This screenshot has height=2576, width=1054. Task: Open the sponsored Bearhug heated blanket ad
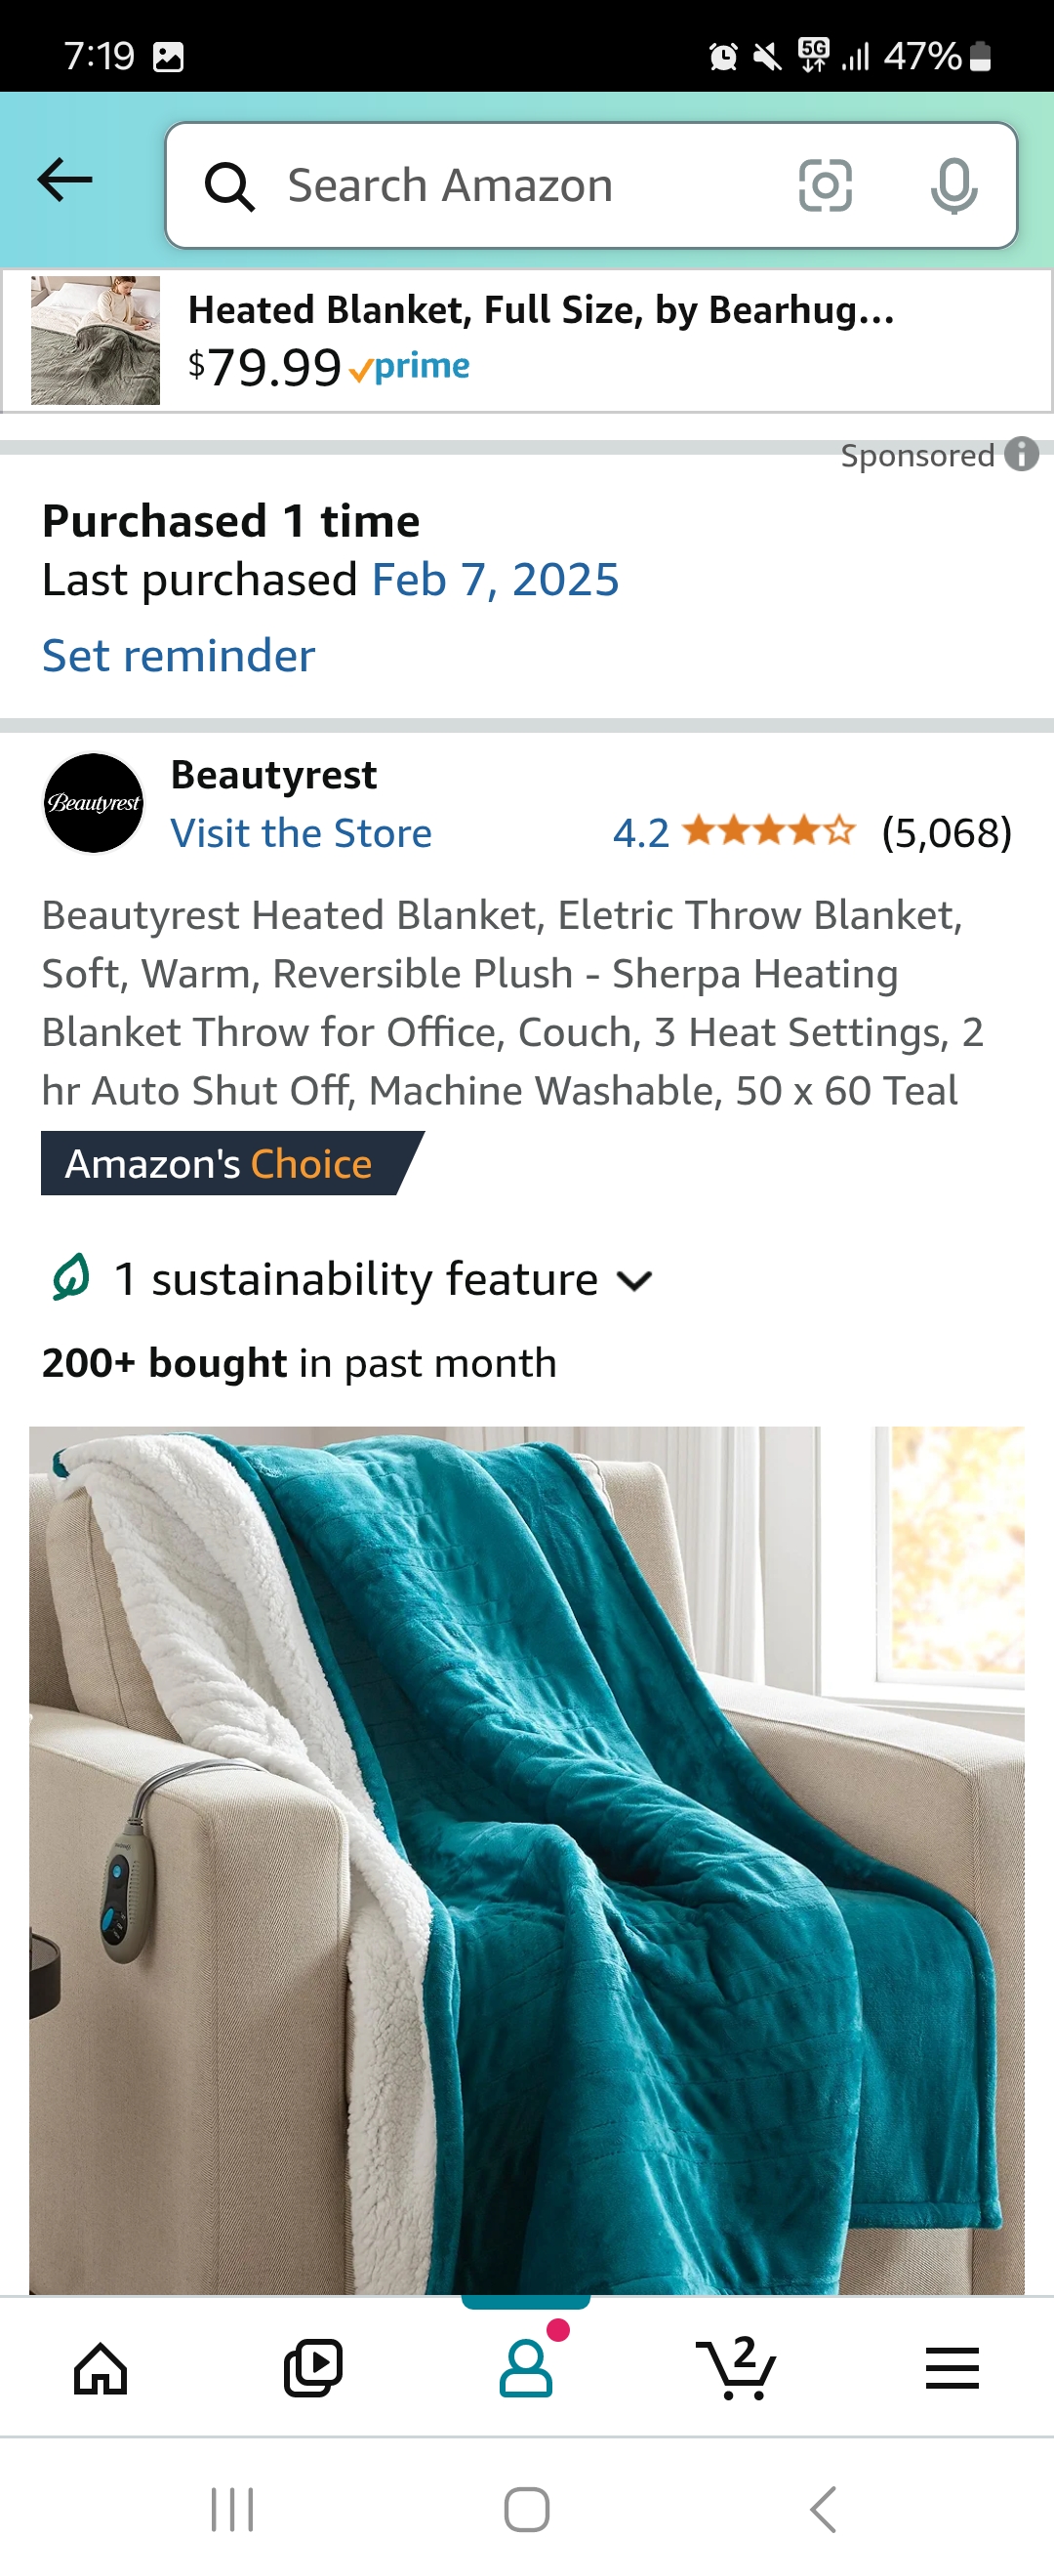click(x=527, y=340)
